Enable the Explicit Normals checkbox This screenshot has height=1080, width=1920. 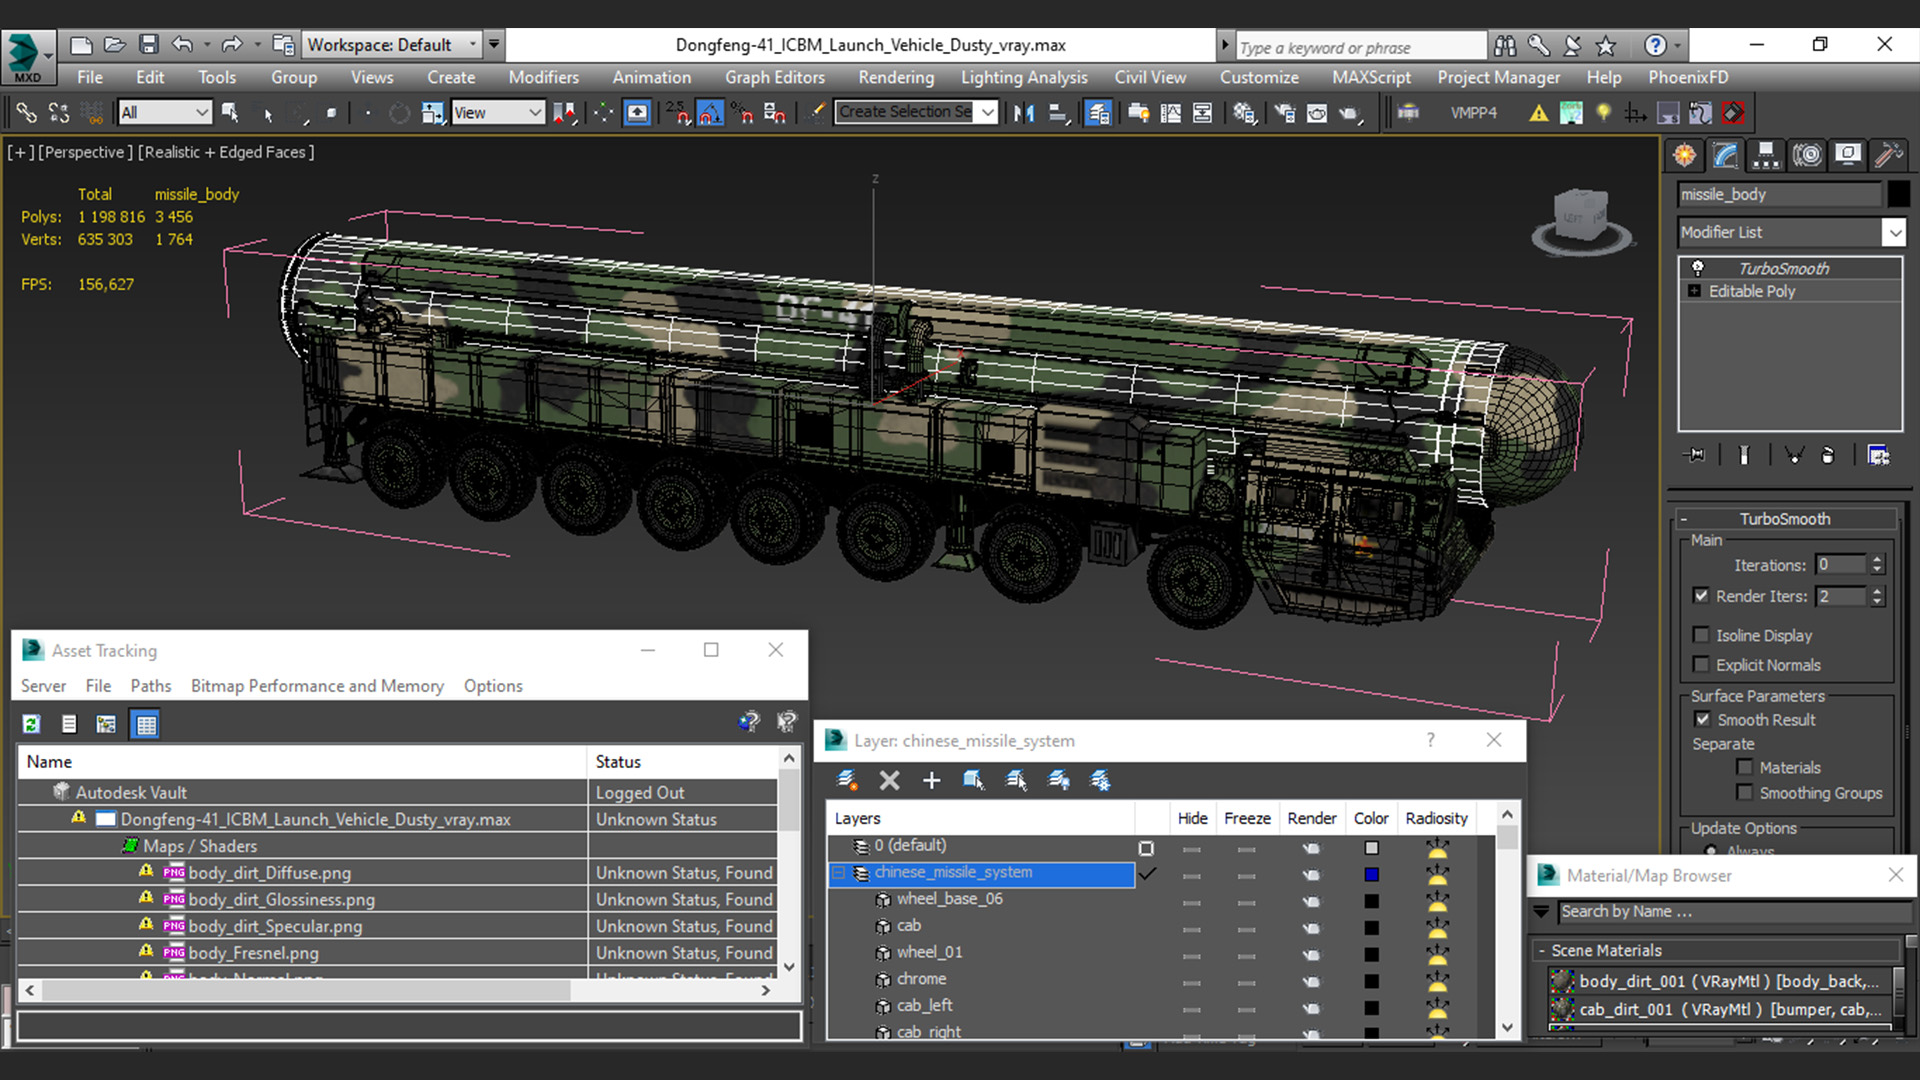pos(1701,664)
